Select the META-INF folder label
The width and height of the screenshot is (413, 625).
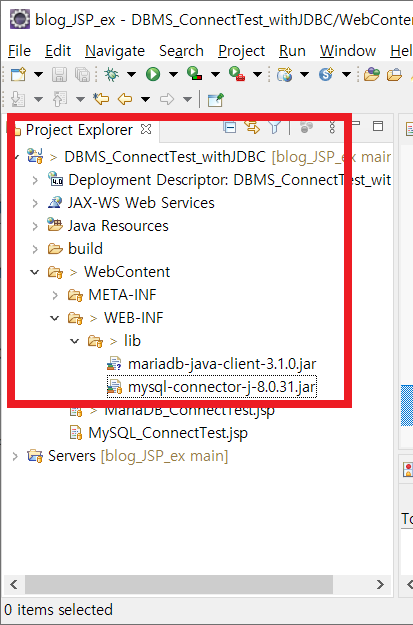click(122, 295)
